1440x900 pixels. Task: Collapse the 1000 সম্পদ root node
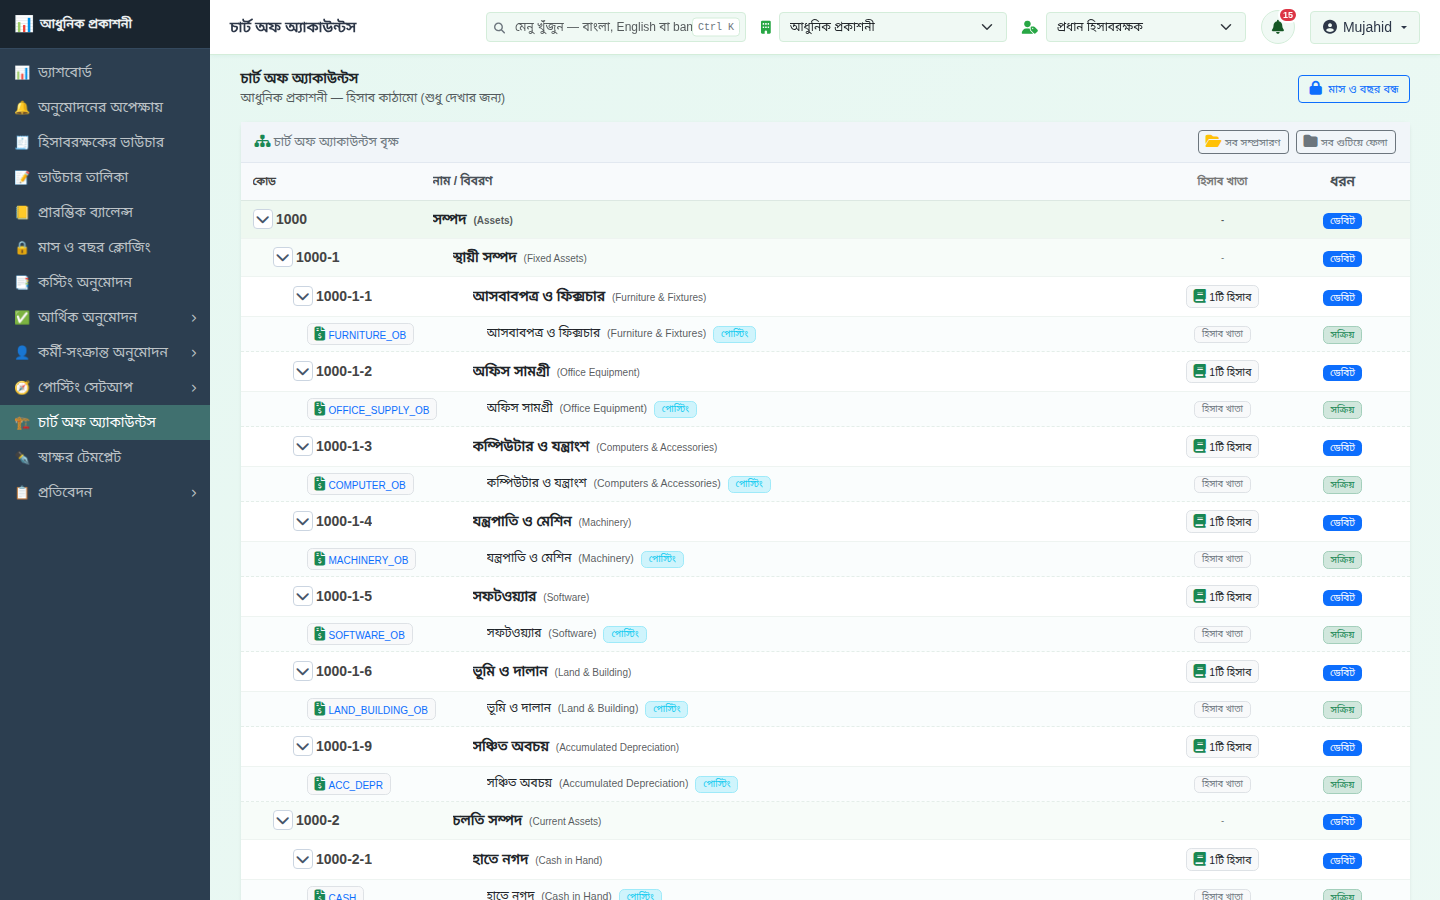coord(263,219)
